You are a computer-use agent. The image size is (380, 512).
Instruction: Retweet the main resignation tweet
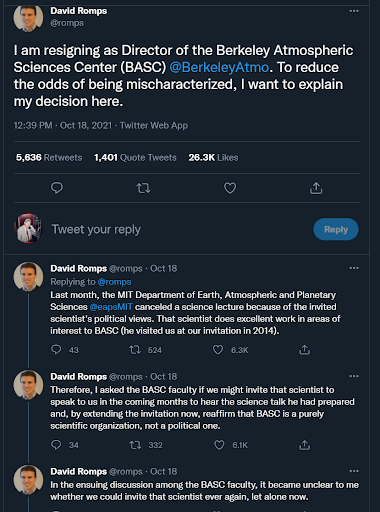pos(143,189)
